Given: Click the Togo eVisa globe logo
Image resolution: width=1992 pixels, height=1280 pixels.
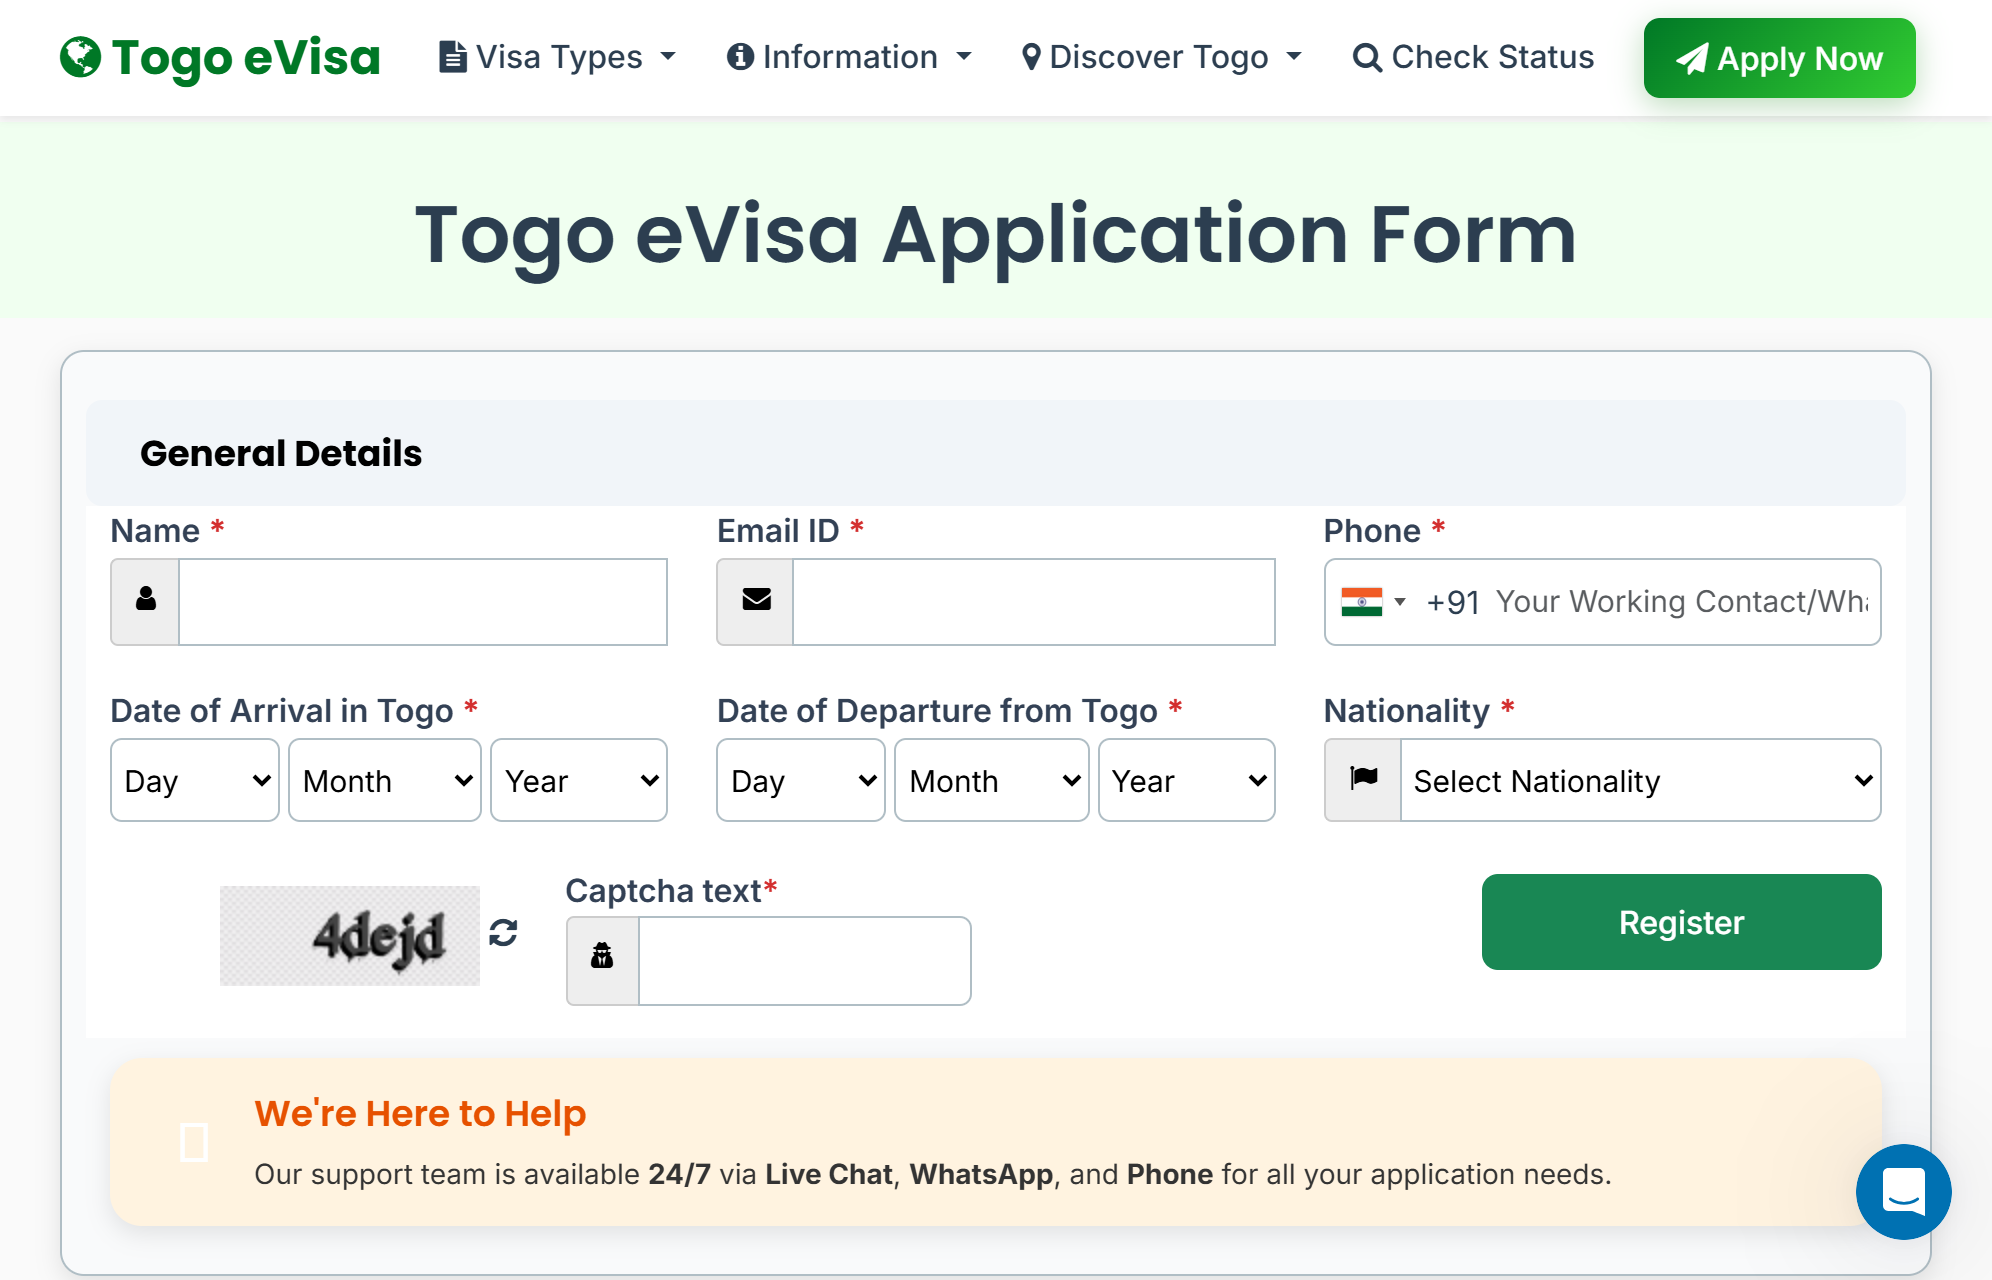Looking at the screenshot, I should point(80,57).
